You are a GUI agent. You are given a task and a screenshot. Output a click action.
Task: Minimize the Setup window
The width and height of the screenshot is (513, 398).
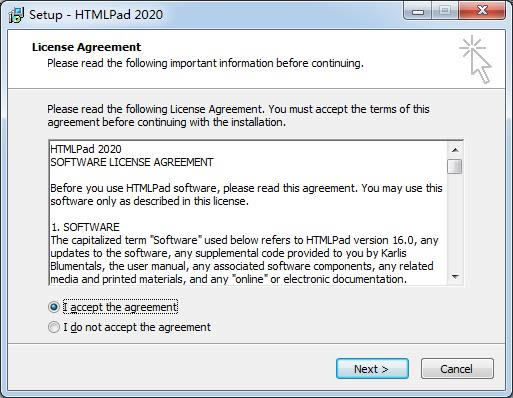point(418,12)
